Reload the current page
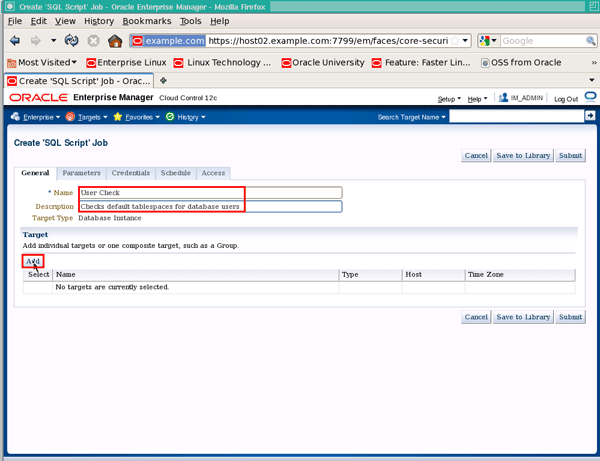600x461 pixels. pos(71,41)
